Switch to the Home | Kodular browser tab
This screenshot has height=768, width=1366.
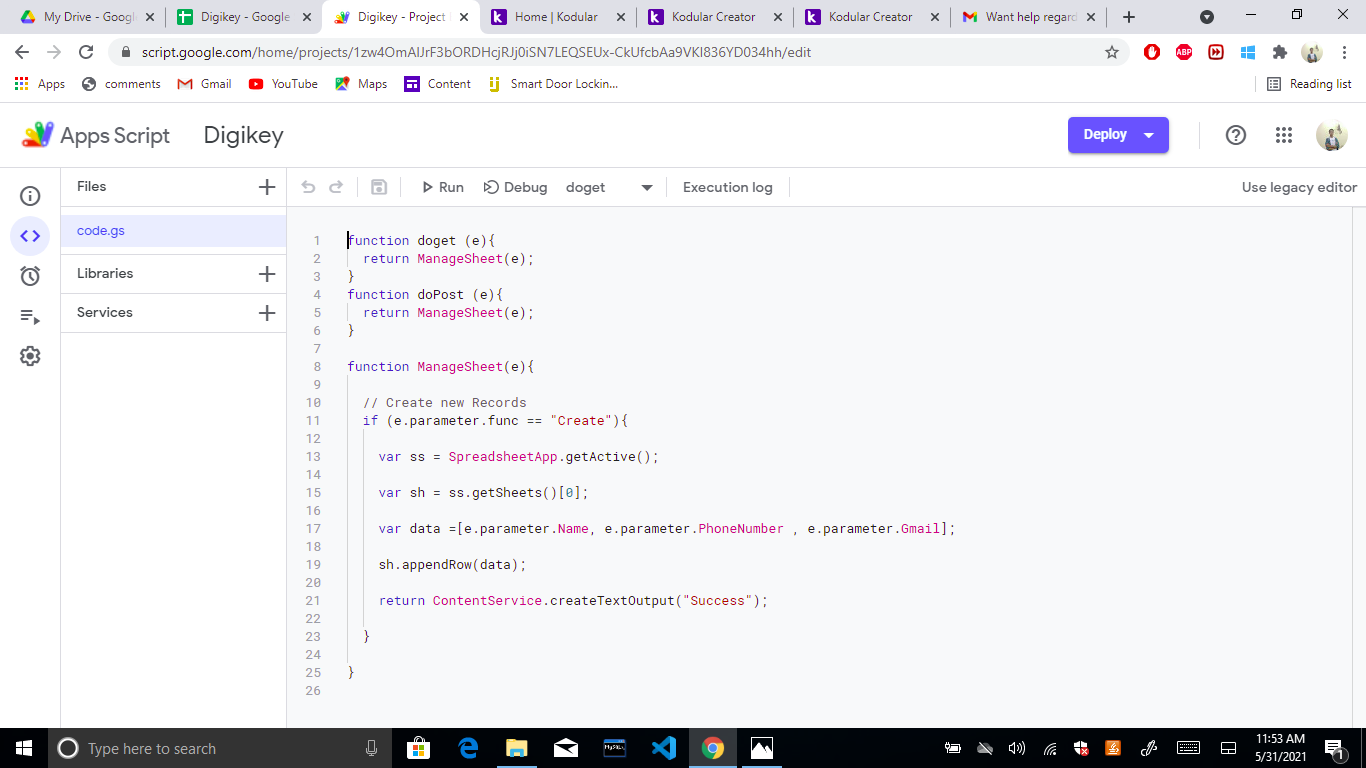pyautogui.click(x=555, y=17)
